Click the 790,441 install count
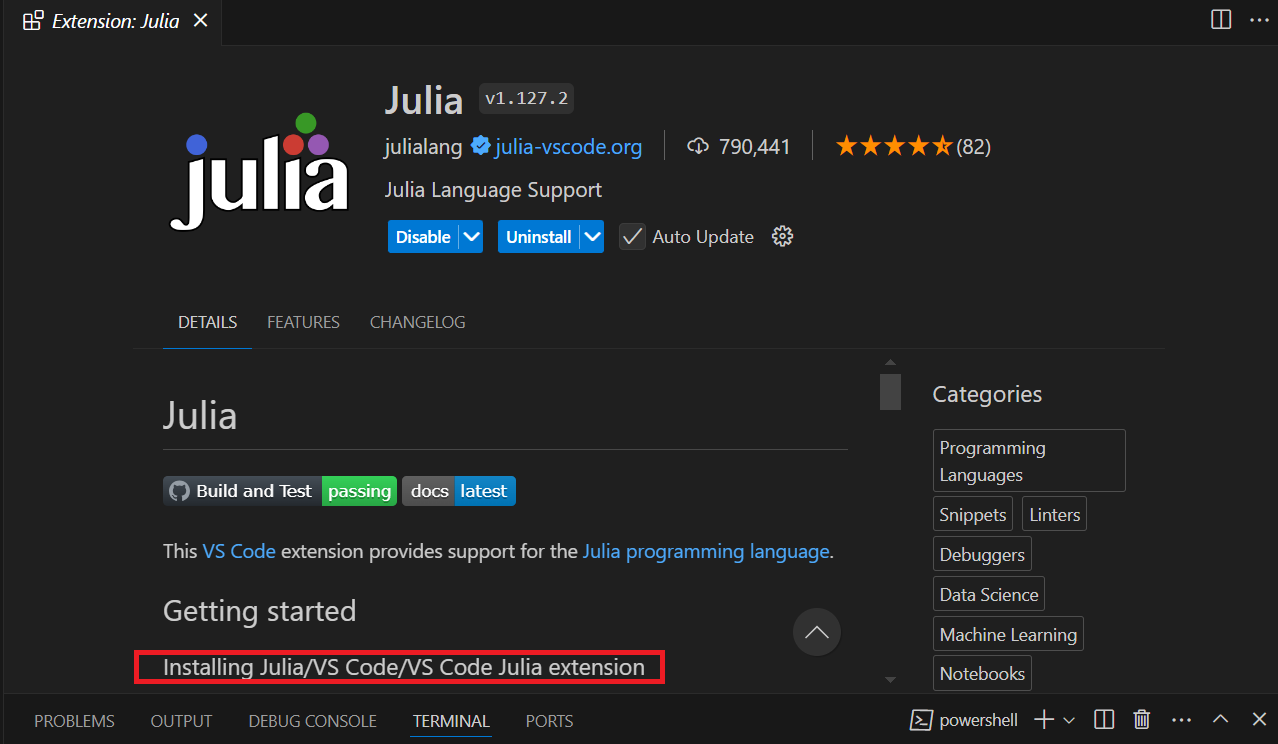The width and height of the screenshot is (1278, 744). click(754, 147)
